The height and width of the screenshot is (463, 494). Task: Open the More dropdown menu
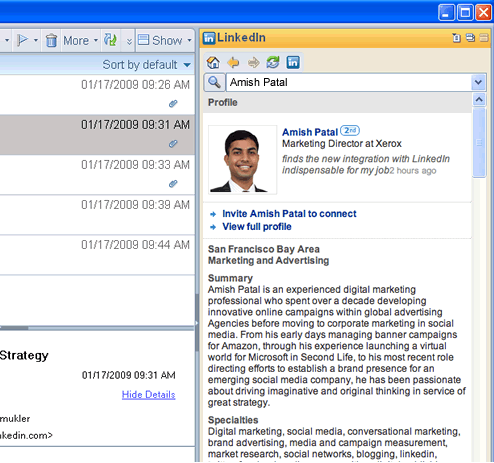click(x=81, y=40)
